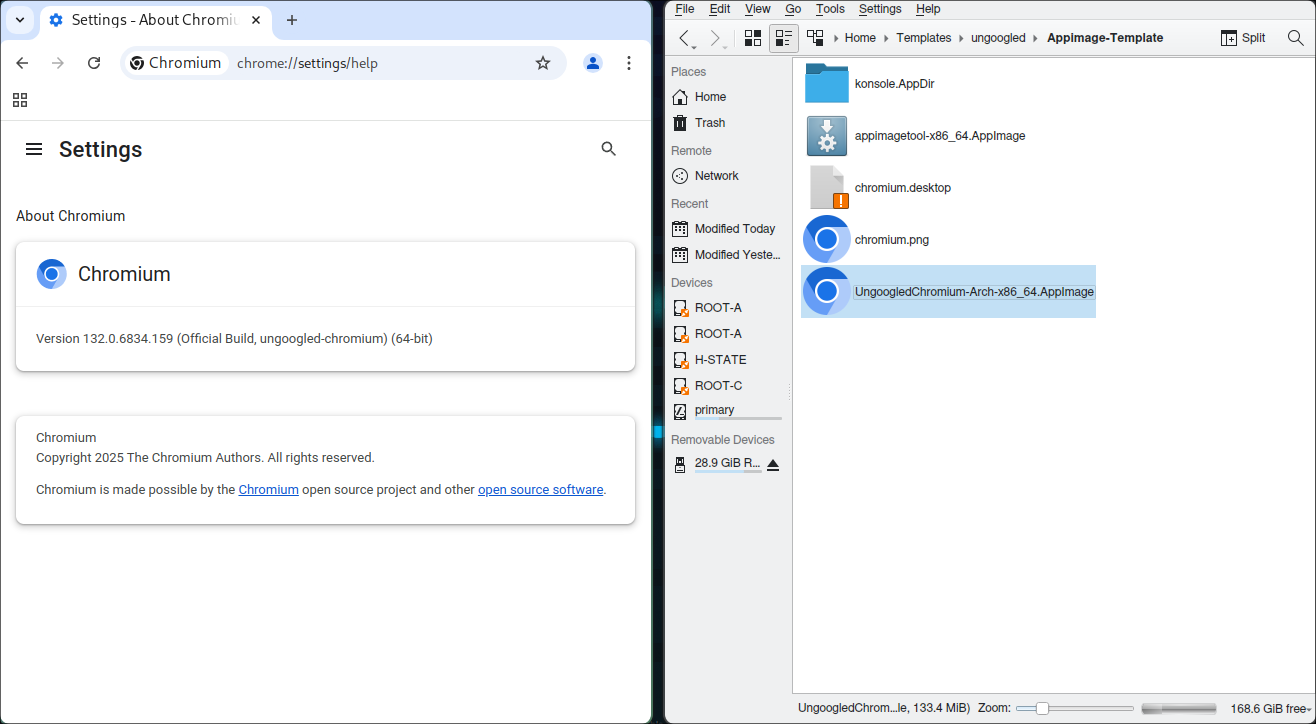
Task: Open Chromium three-dot menu
Action: (x=629, y=63)
